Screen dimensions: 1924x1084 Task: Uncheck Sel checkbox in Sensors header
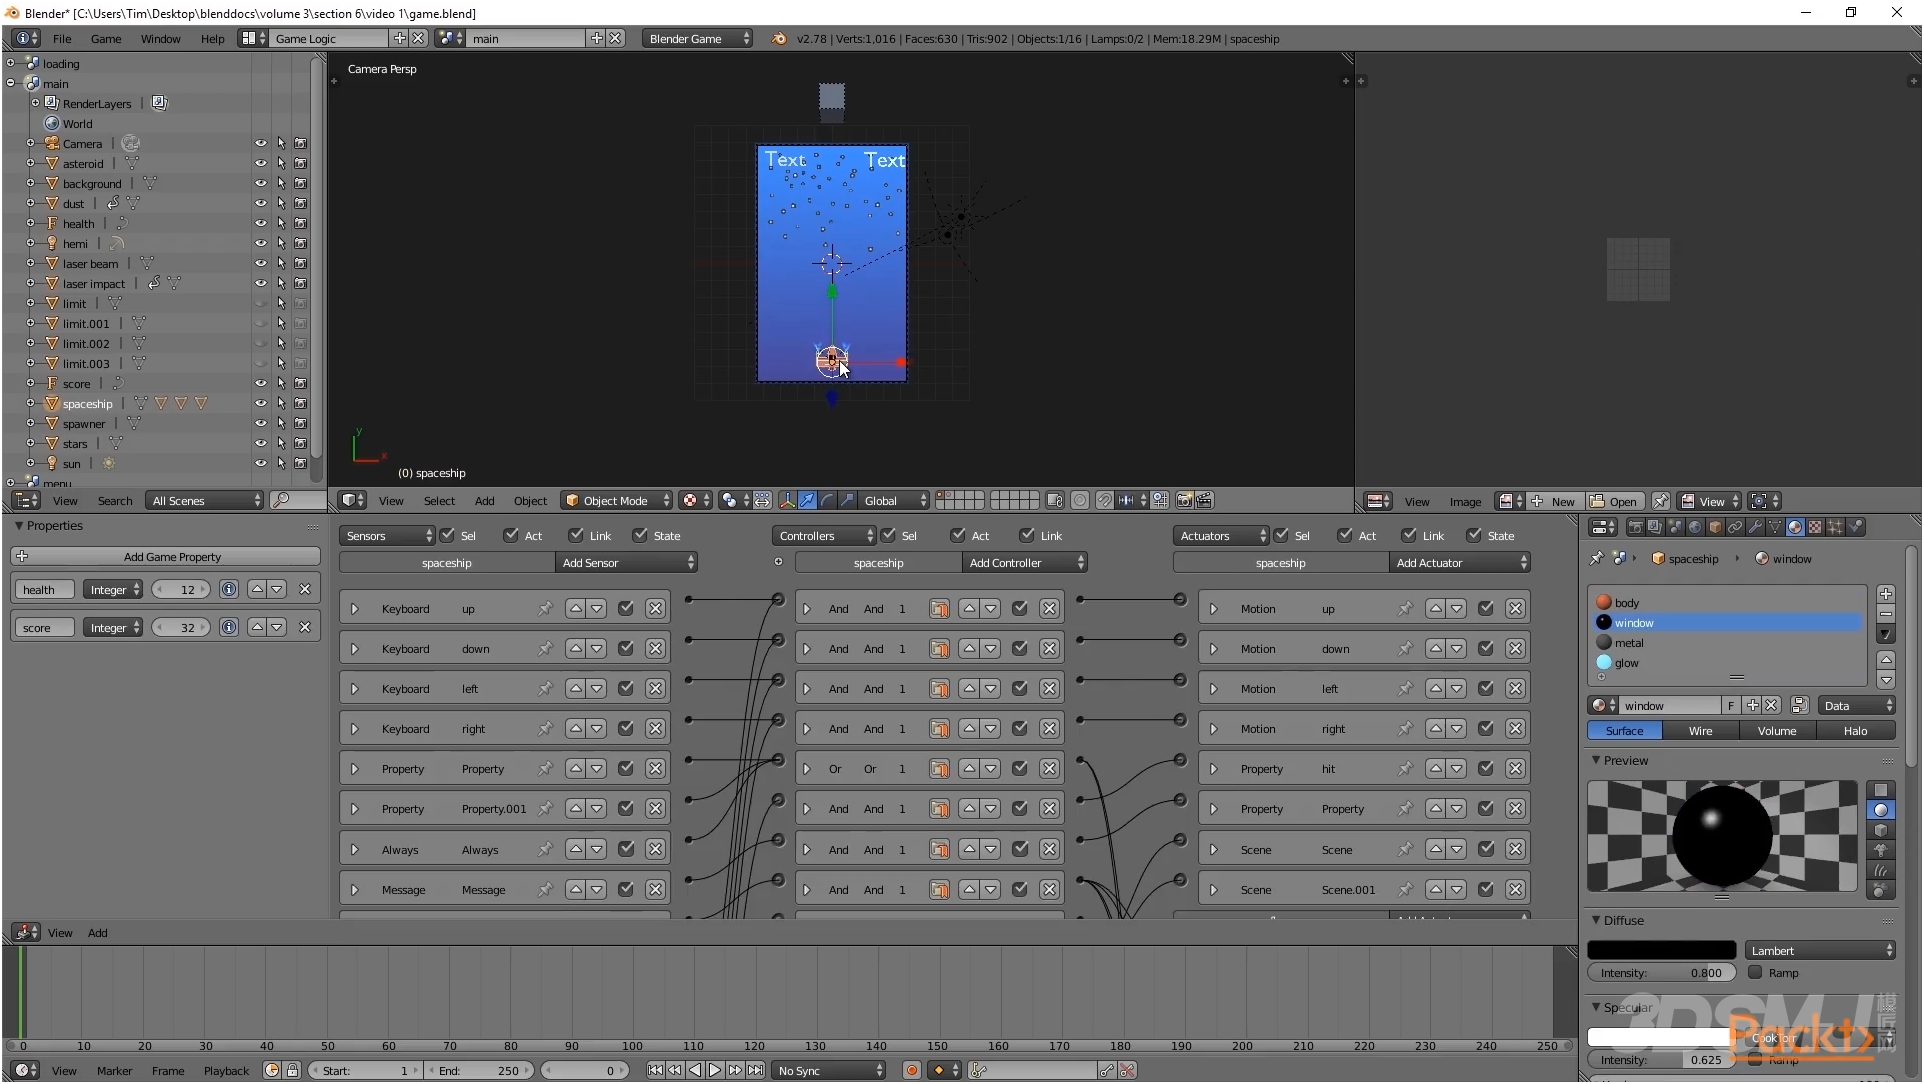point(447,535)
